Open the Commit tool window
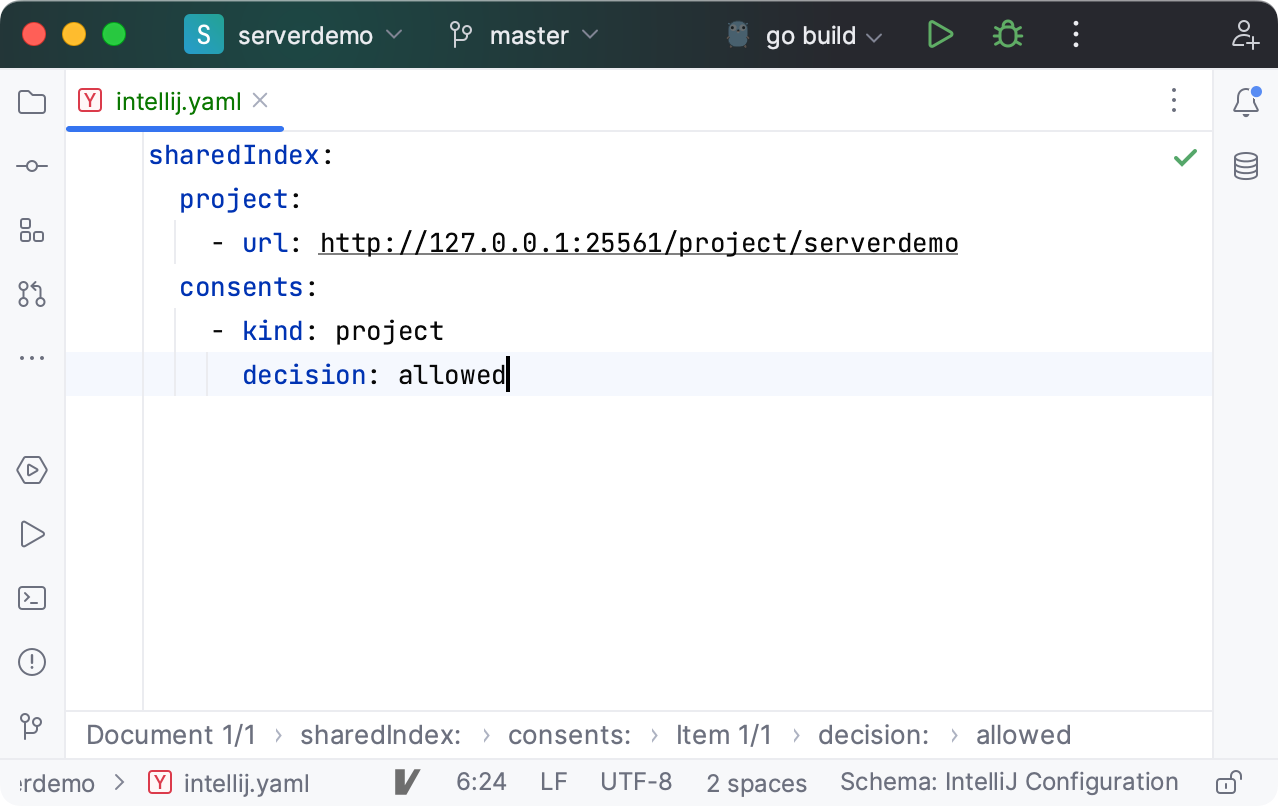1278x806 pixels. pos(31,166)
